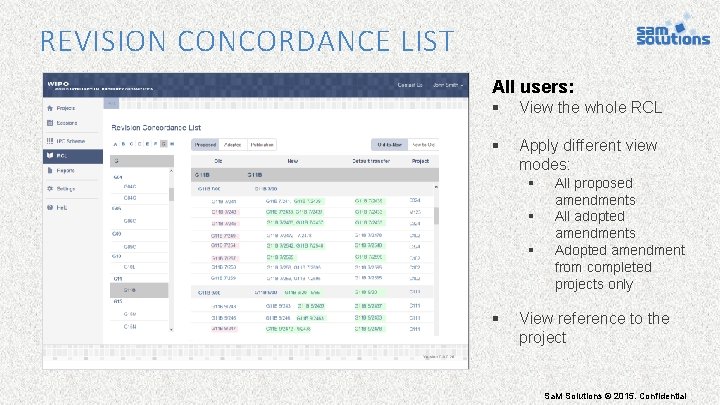Click the Default transfer column header
Screen dimensions: 720x405
[x=371, y=161]
